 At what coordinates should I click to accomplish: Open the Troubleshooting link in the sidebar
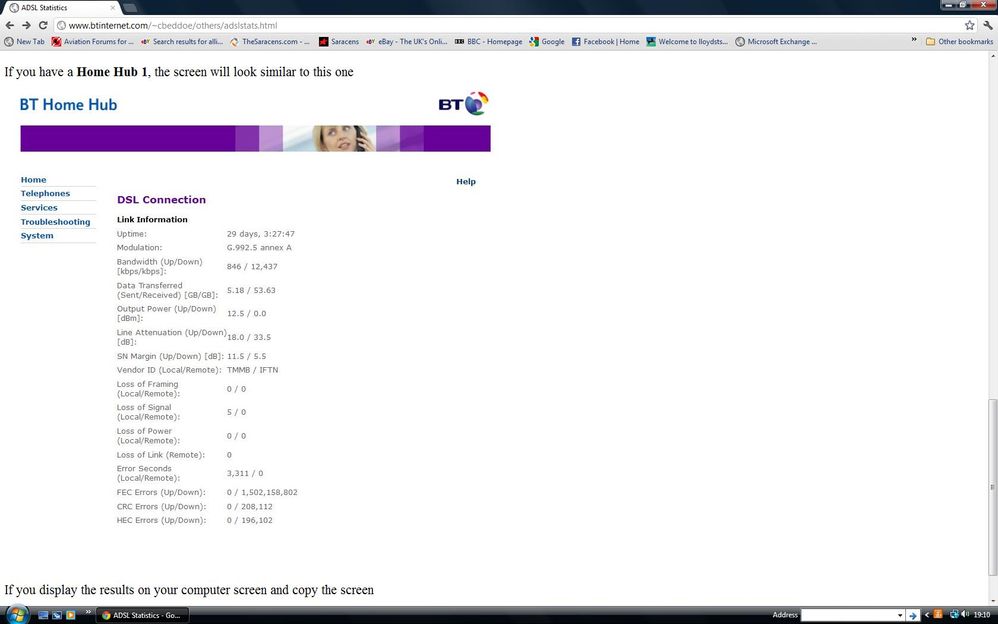pyautogui.click(x=55, y=222)
